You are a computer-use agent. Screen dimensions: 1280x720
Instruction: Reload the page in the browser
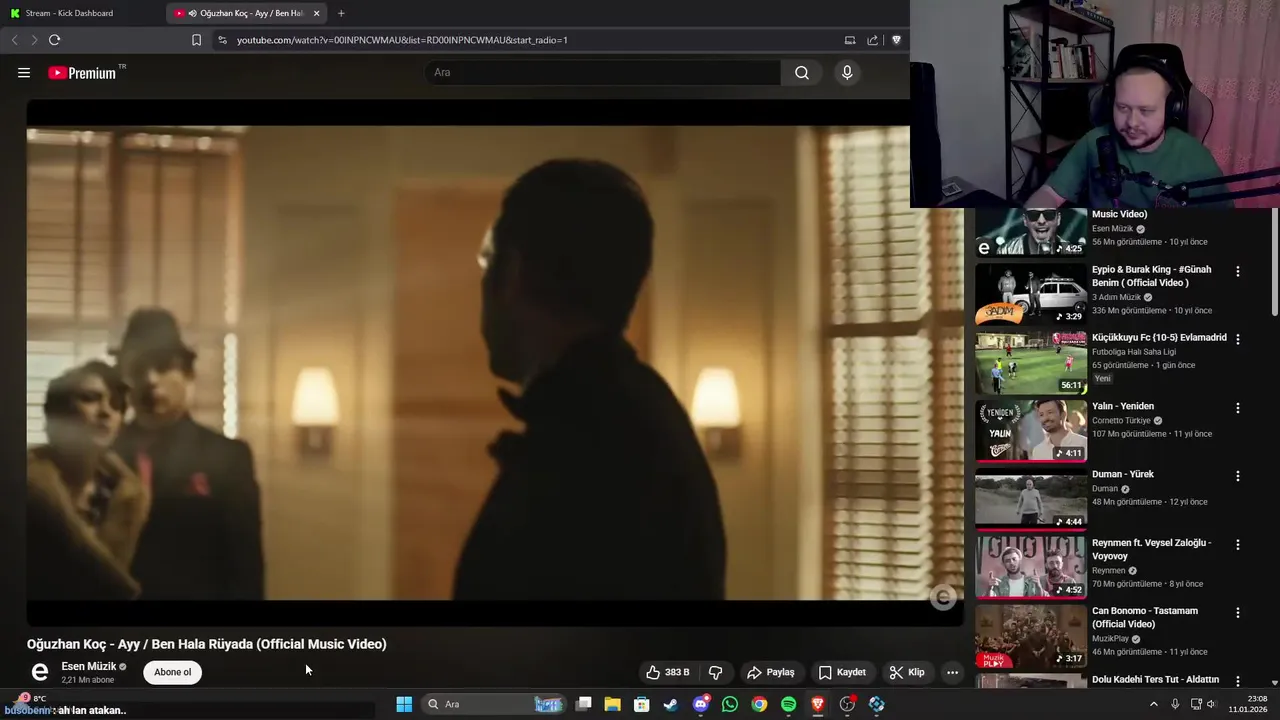[54, 40]
